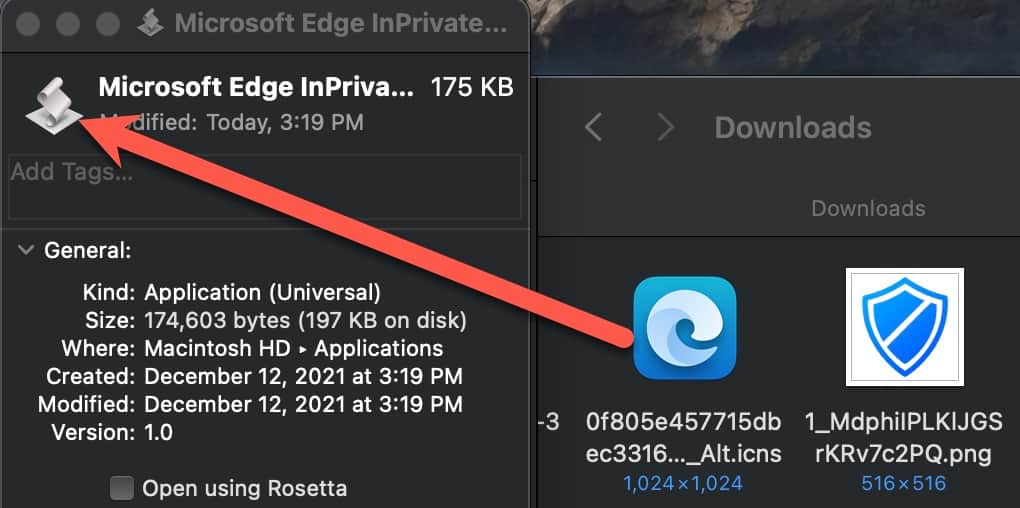Click the Microsoft Edge InPrivate name header
Image resolution: width=1020 pixels, height=508 pixels.
coord(256,87)
